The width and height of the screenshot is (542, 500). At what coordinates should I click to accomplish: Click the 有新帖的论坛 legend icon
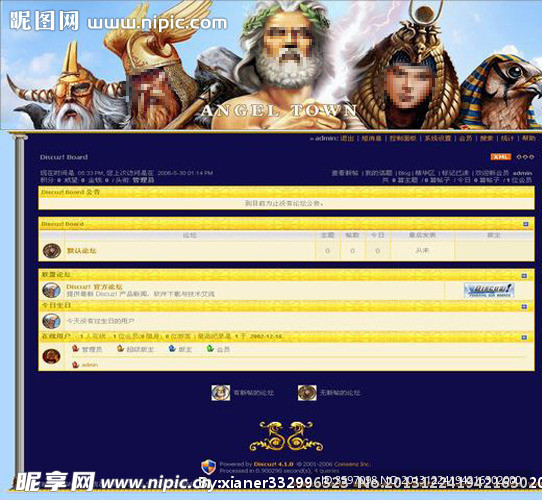(221, 393)
